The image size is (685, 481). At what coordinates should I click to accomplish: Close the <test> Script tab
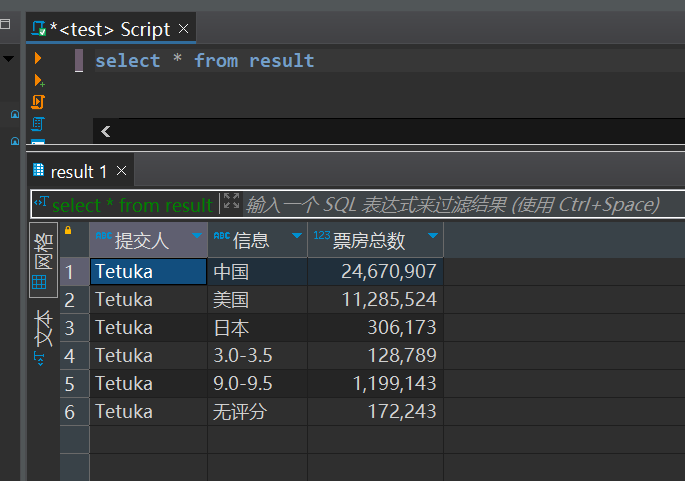pos(183,29)
